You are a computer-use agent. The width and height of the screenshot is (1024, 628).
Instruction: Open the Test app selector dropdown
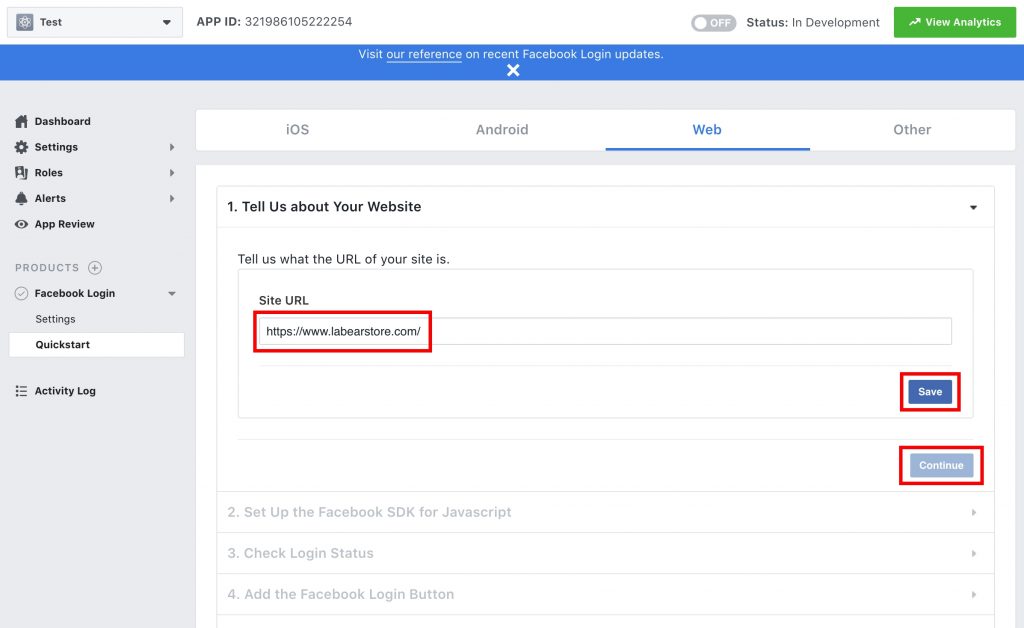pos(95,22)
